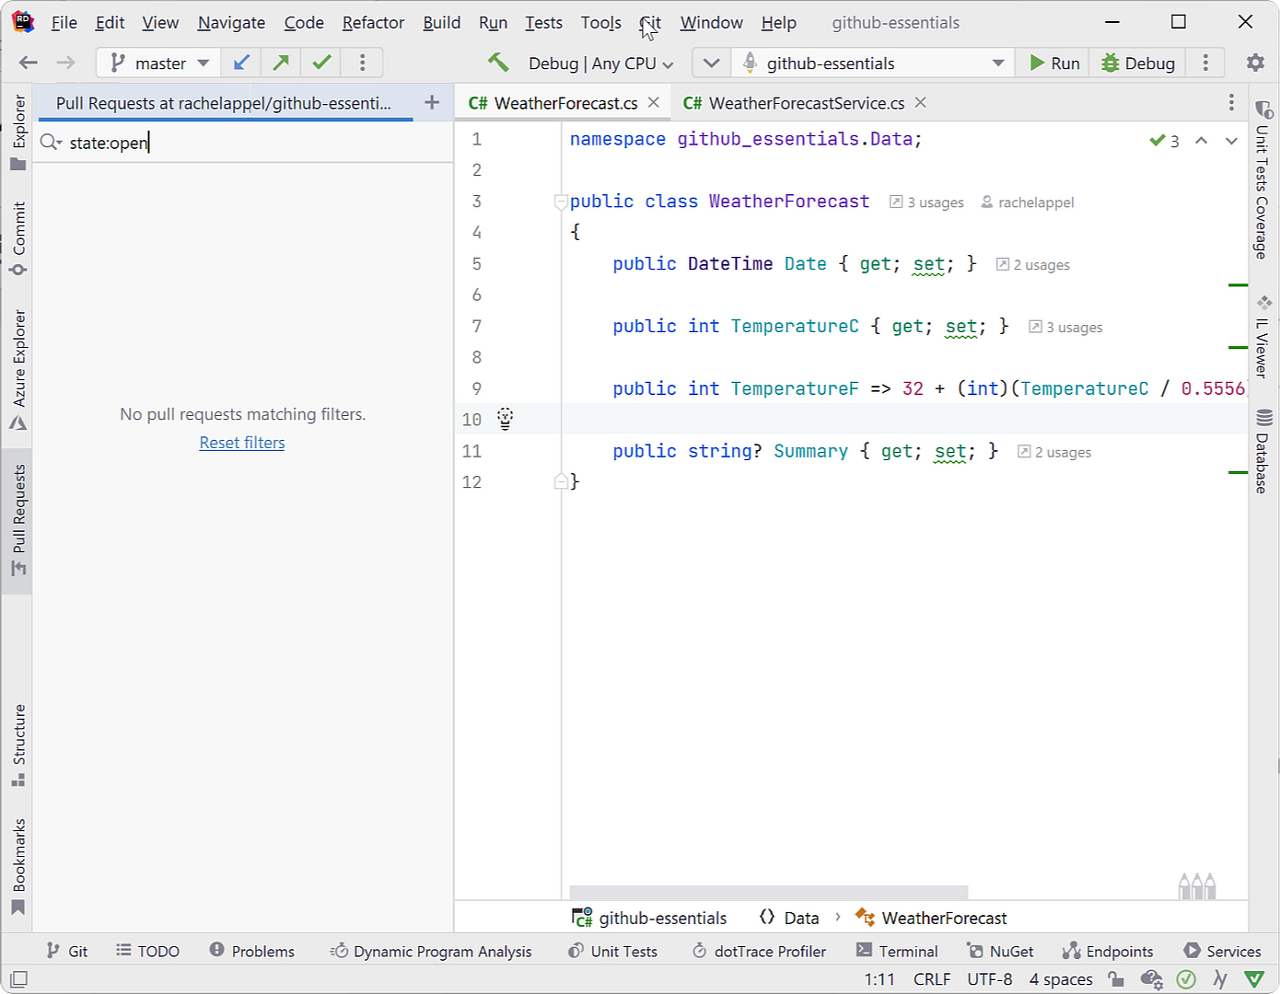The width and height of the screenshot is (1280, 994).
Task: Open the dotTrace Profiler tool window
Action: pos(759,951)
